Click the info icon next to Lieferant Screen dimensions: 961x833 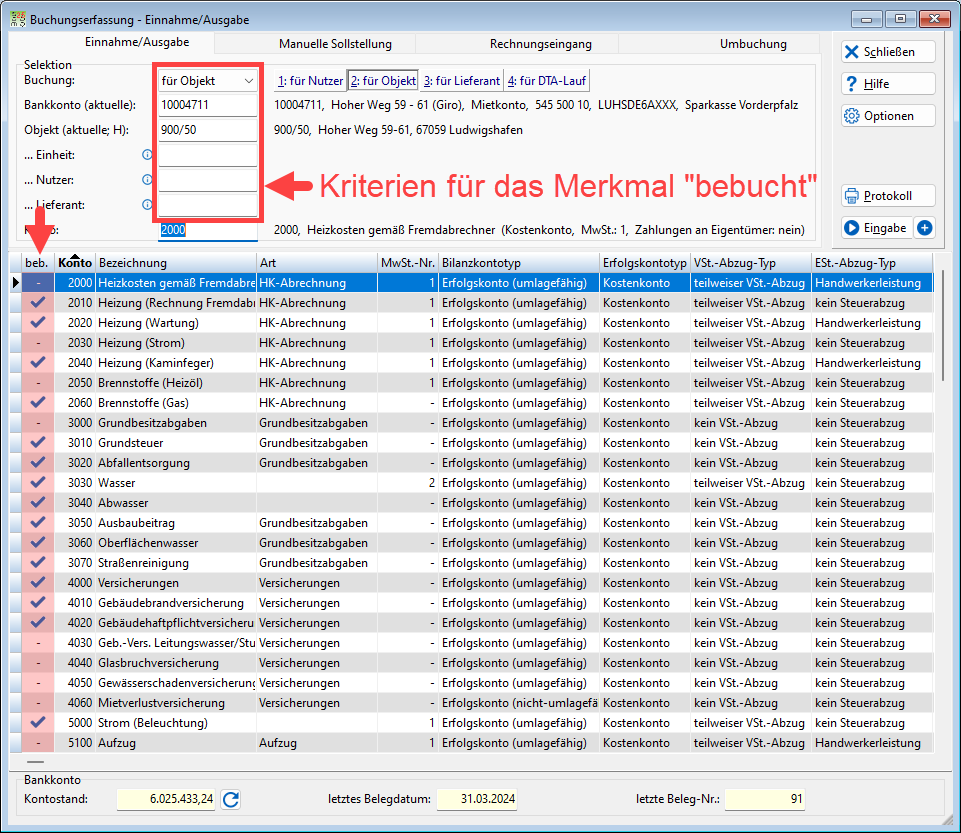click(x=147, y=205)
